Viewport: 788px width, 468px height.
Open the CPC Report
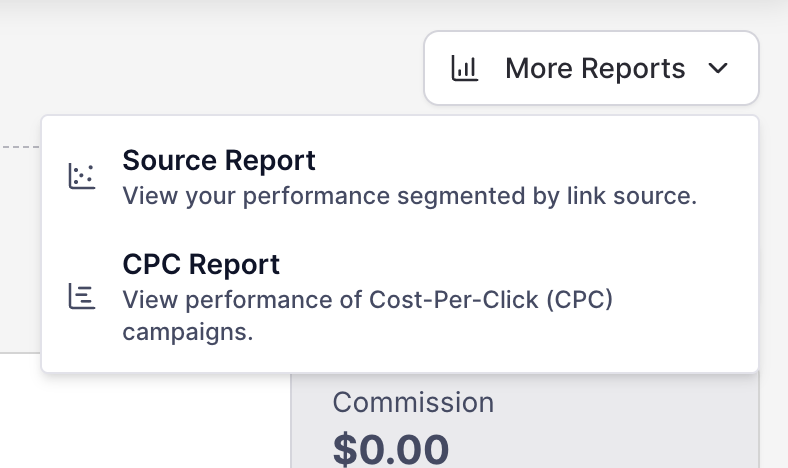201,265
